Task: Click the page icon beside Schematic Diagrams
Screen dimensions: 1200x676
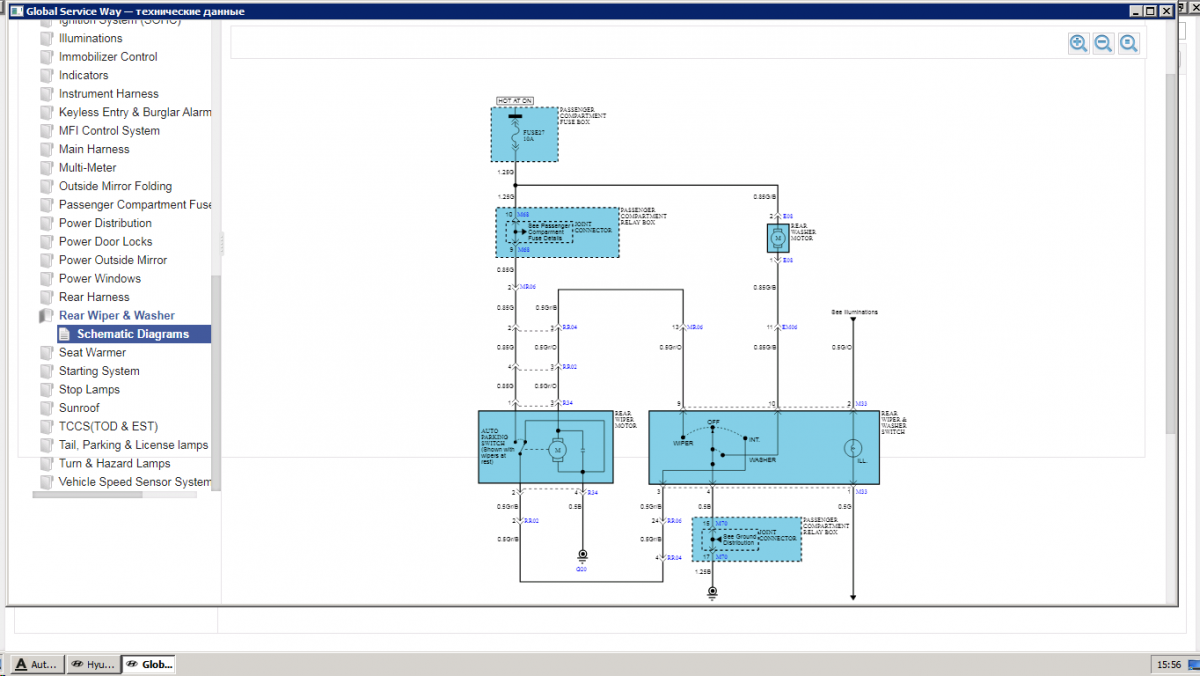Action: click(65, 334)
